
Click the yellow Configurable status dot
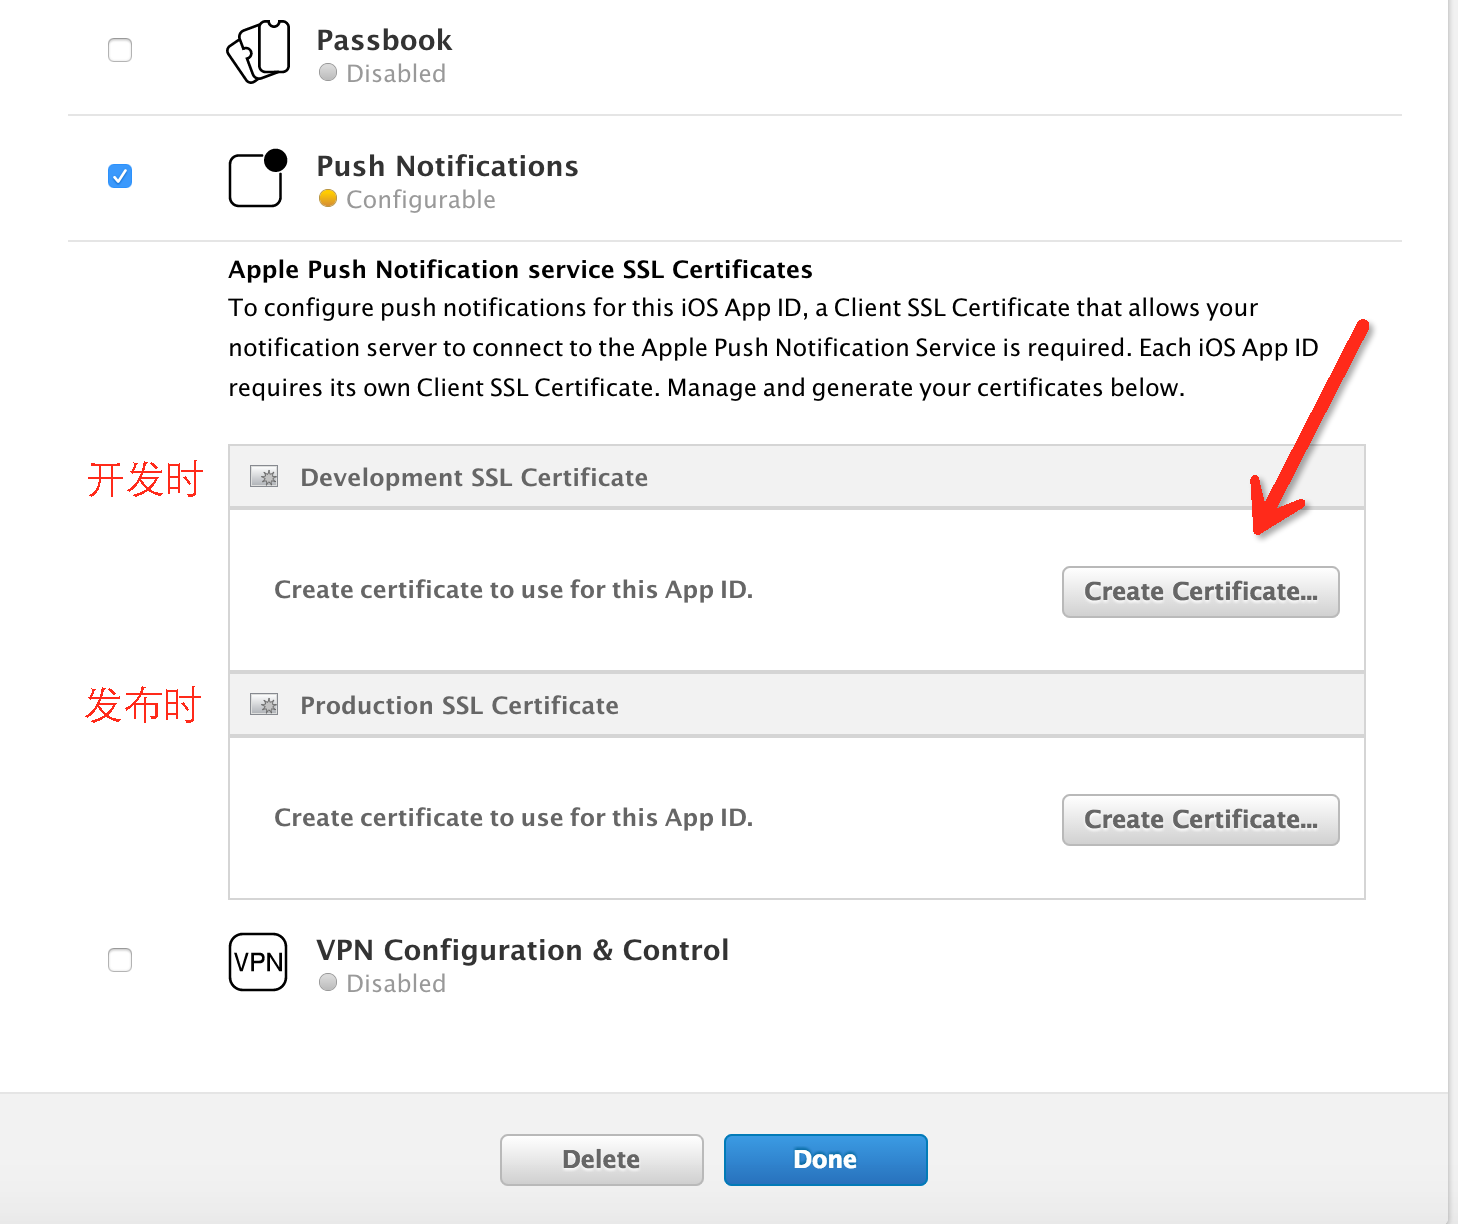click(328, 199)
